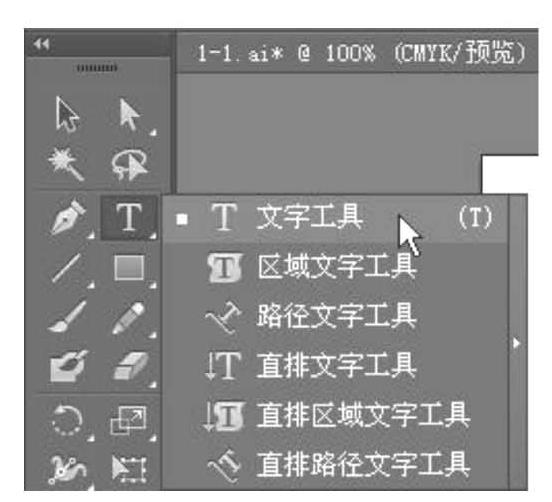Image resolution: width=552 pixels, height=502 pixels.
Task: Select the Blob Brush tool
Action: [x=68, y=366]
